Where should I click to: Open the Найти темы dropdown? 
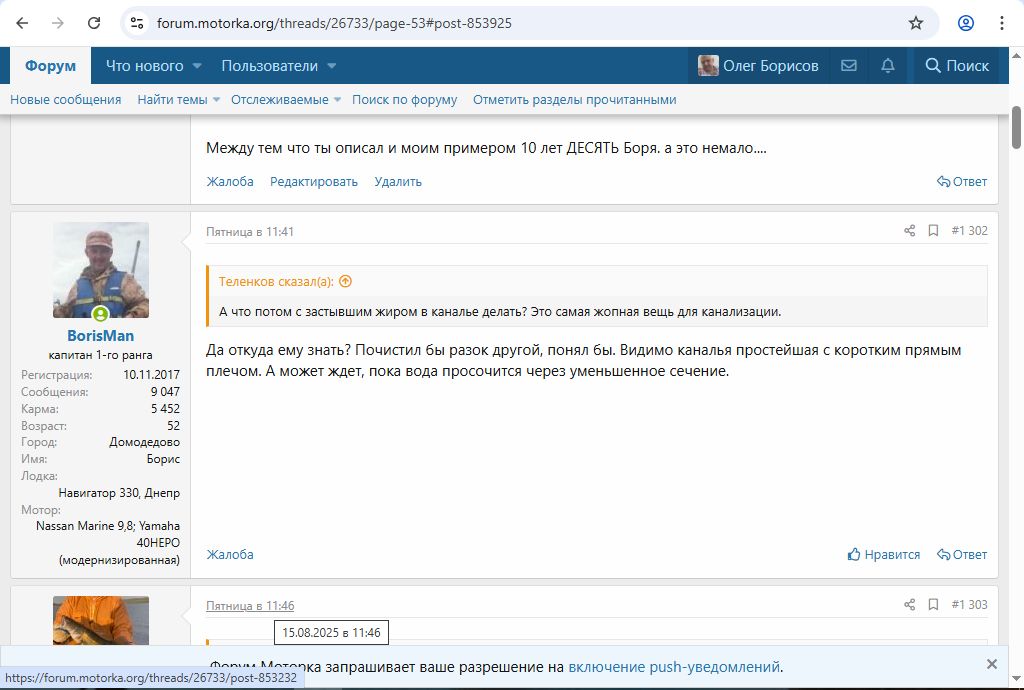[x=175, y=100]
